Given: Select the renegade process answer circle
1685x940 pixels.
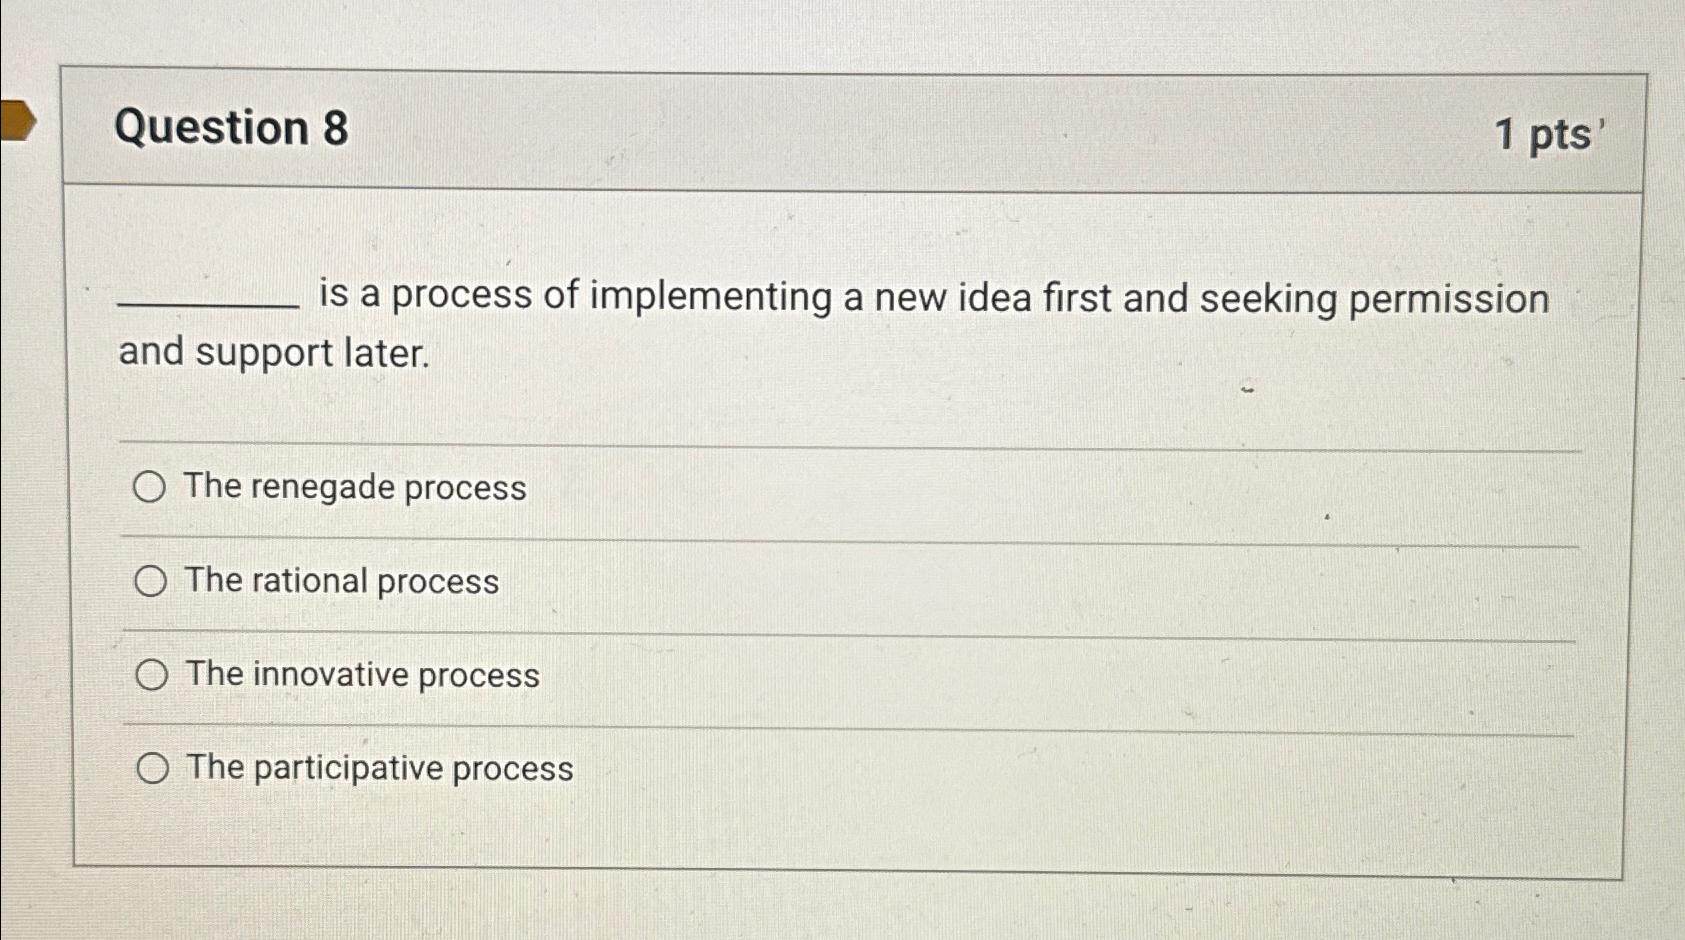Looking at the screenshot, I should pos(151,489).
